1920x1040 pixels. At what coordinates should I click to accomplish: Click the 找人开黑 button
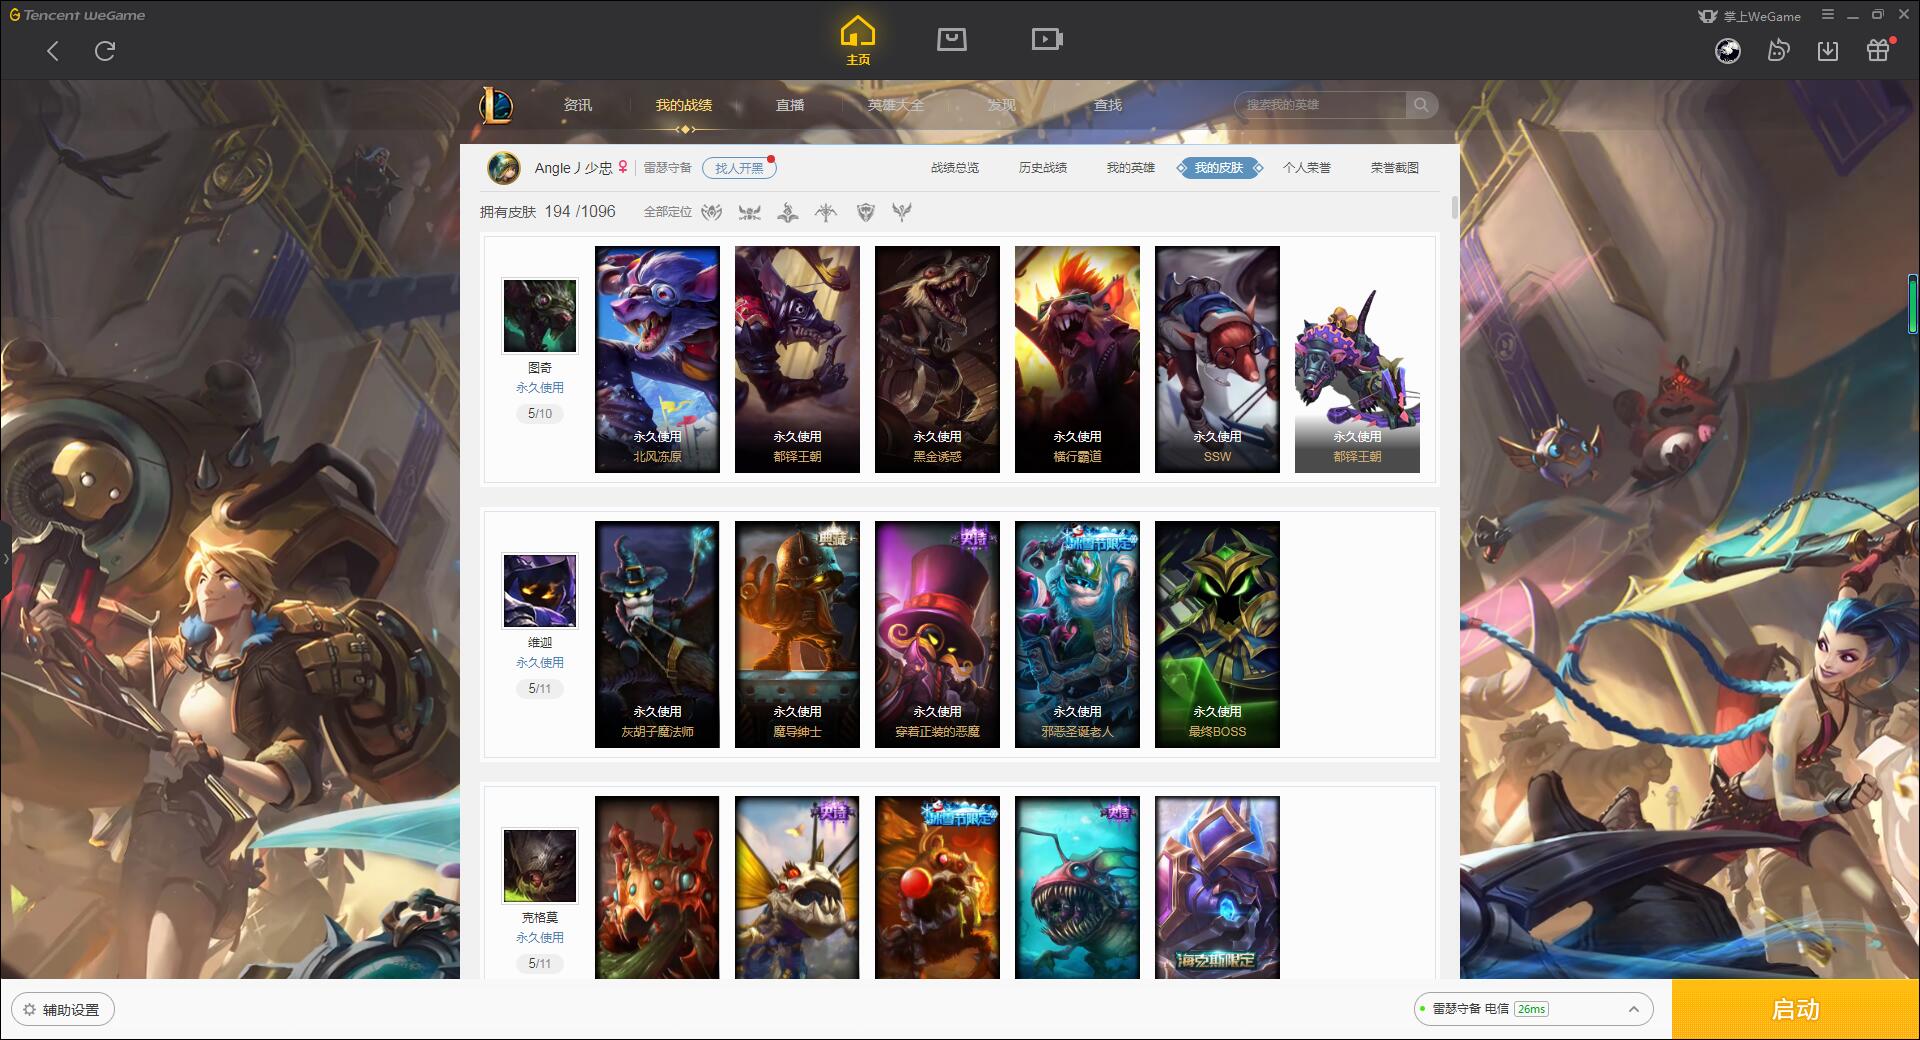click(x=739, y=168)
